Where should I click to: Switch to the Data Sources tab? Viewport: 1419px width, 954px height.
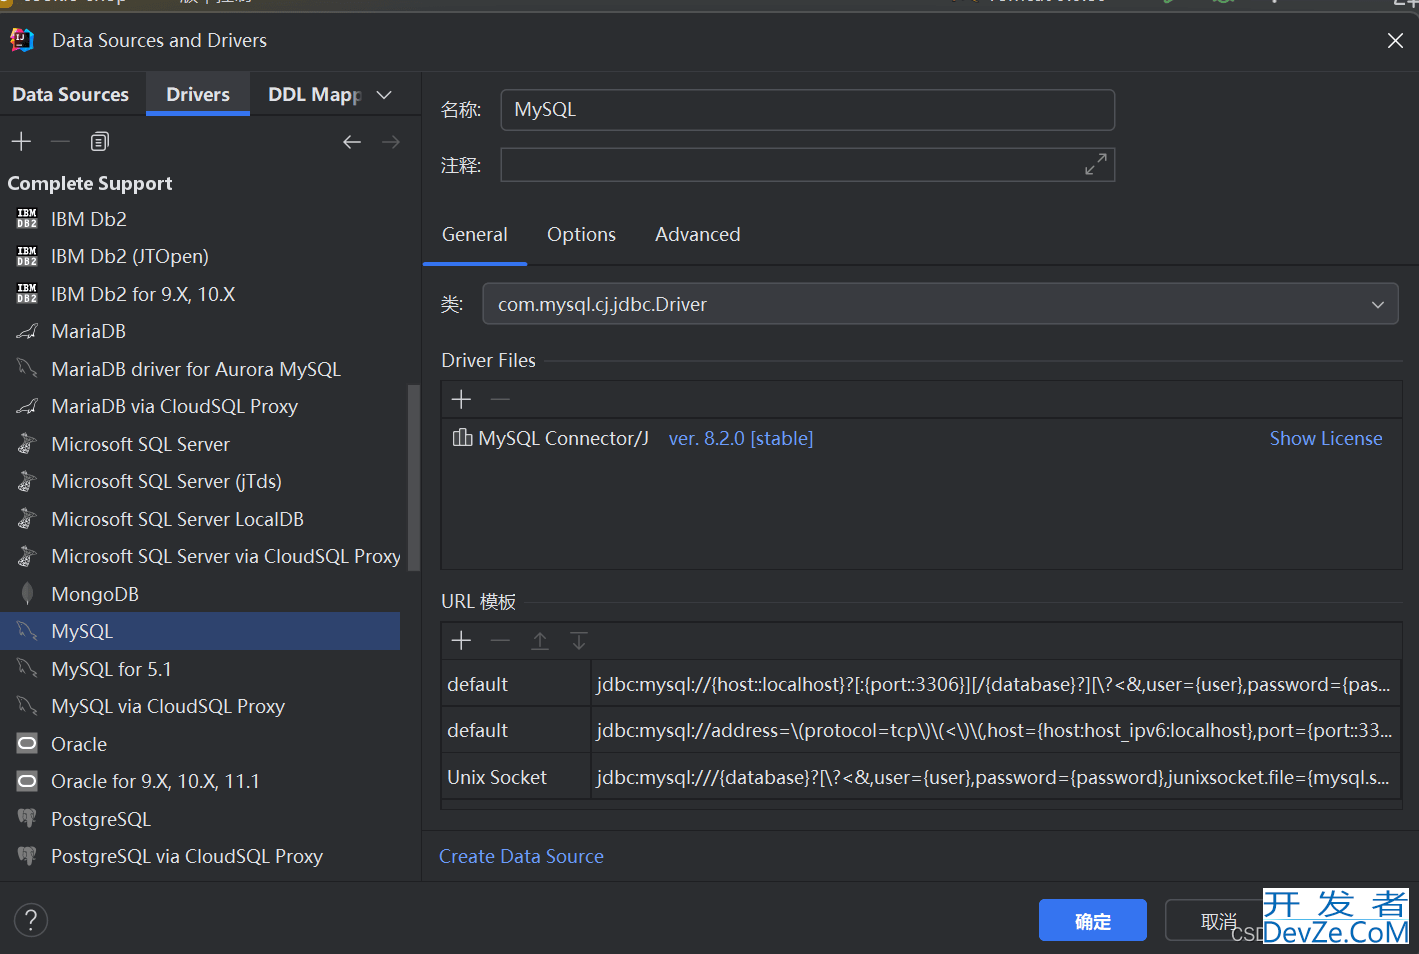tap(71, 94)
